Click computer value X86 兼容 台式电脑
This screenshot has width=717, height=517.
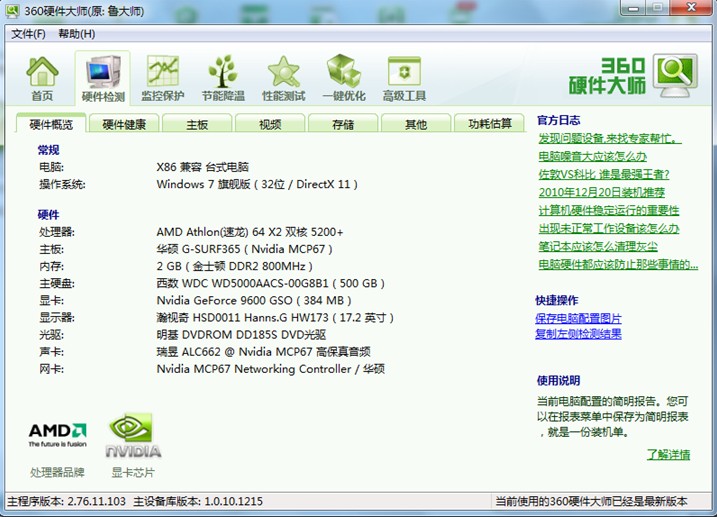click(x=203, y=167)
